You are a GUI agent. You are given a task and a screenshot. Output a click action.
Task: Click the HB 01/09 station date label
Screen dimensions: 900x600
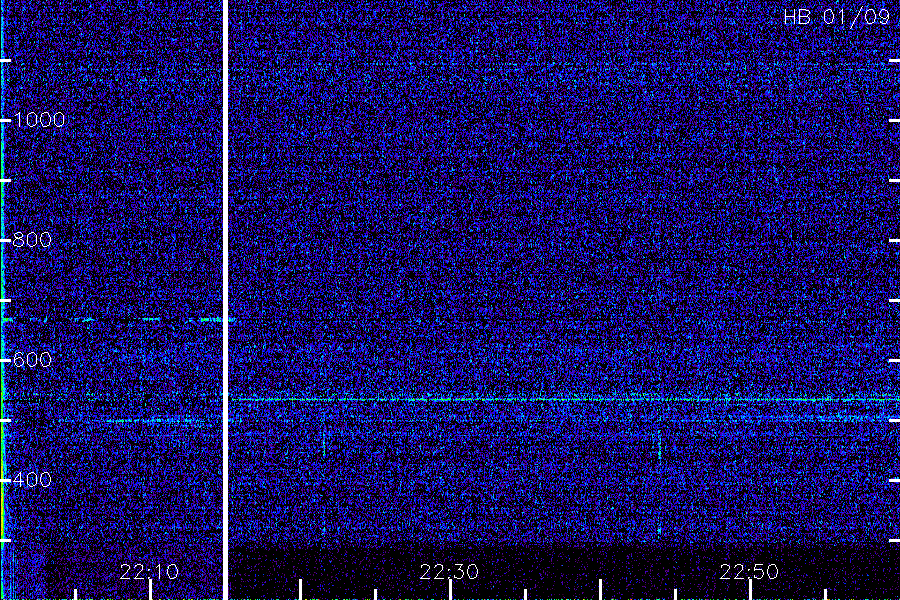(x=836, y=17)
